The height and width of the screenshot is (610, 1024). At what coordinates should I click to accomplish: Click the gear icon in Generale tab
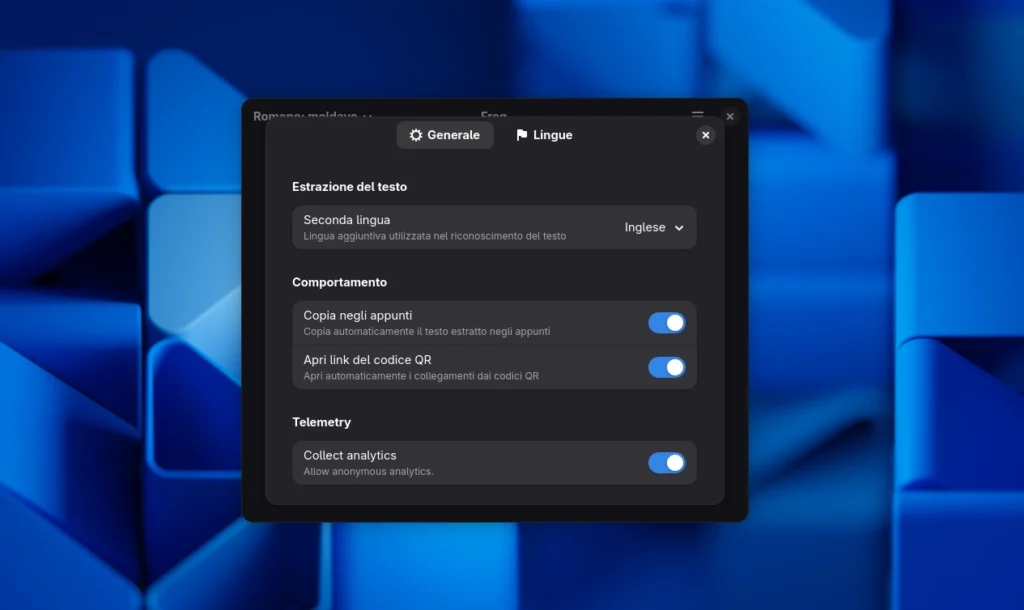[416, 135]
